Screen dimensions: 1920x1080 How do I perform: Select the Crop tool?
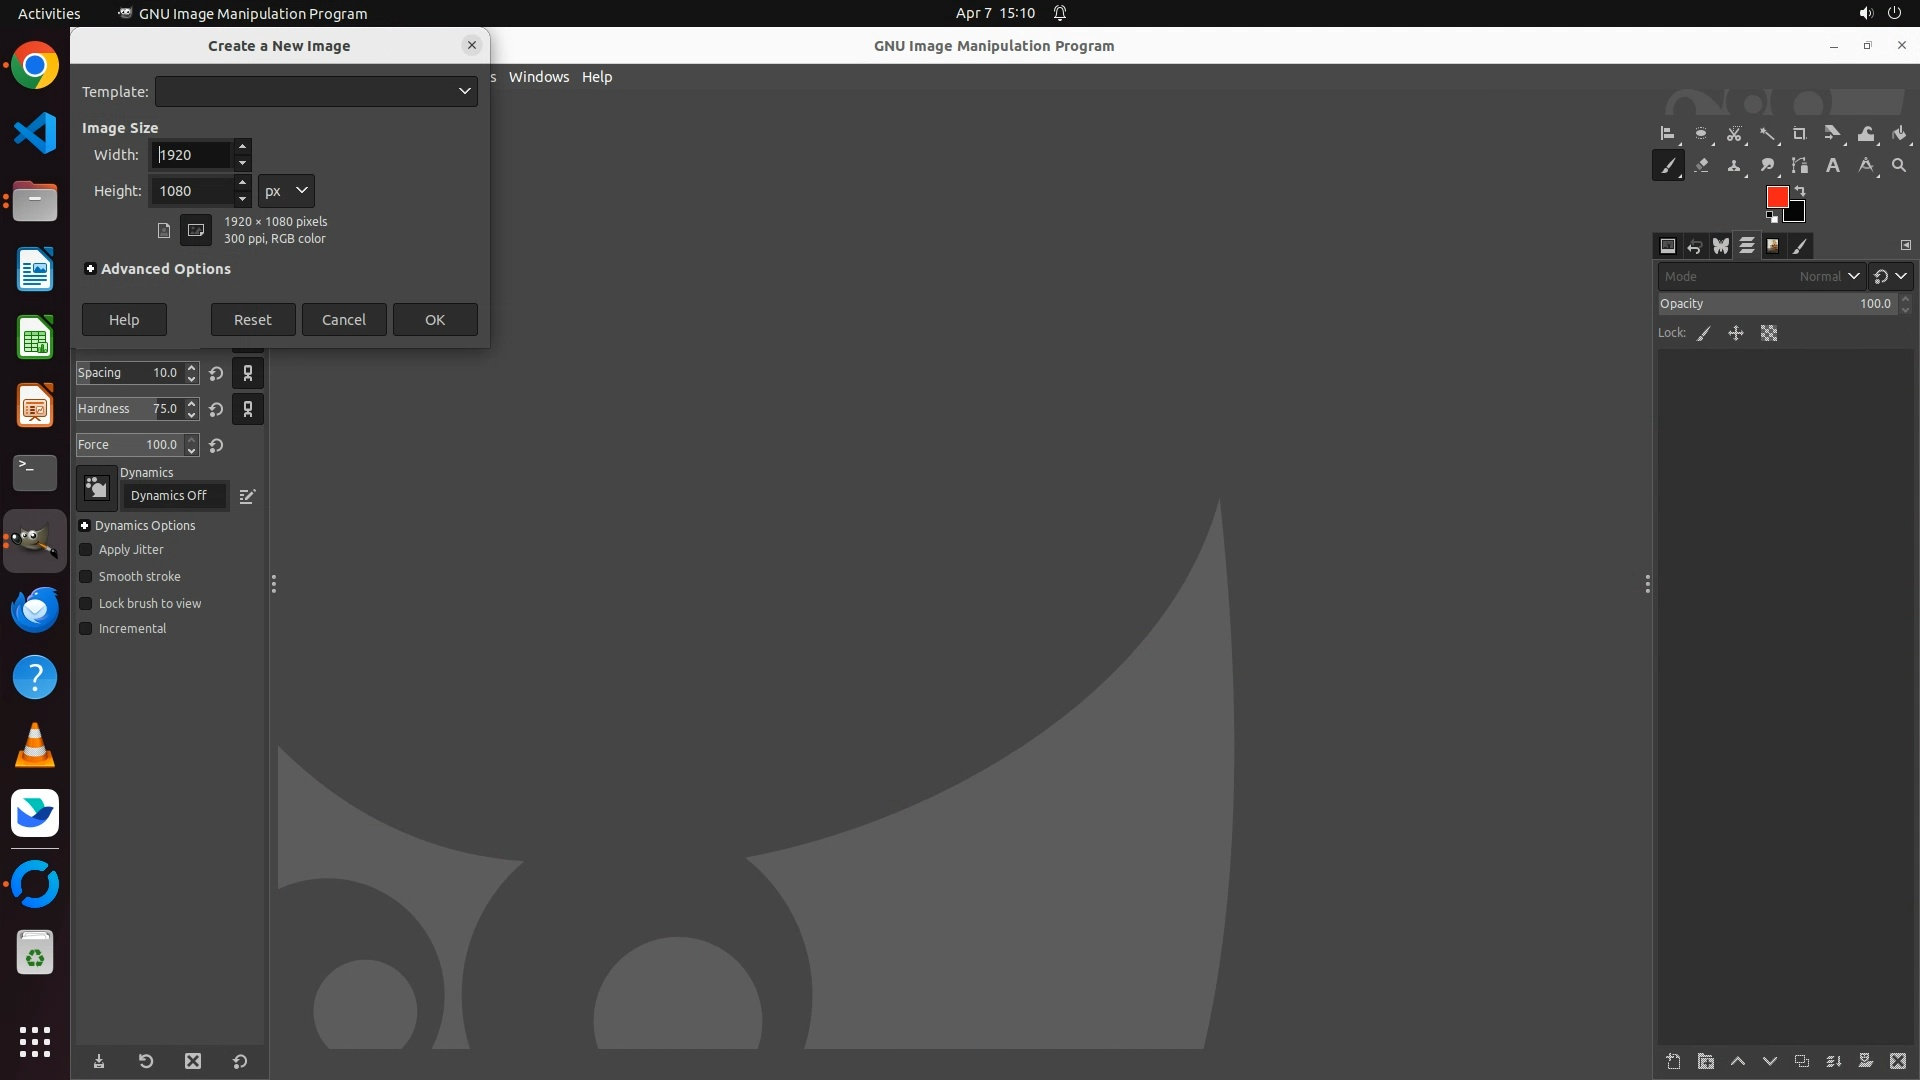click(x=1799, y=134)
